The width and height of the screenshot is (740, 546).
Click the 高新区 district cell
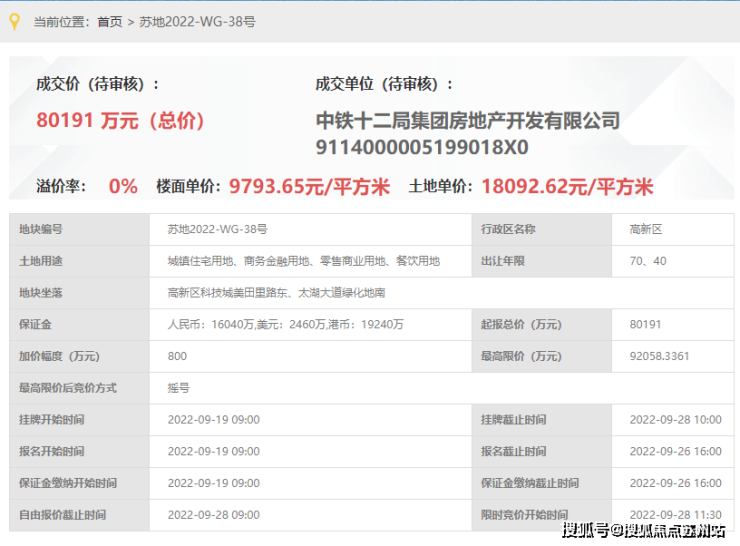point(645,229)
